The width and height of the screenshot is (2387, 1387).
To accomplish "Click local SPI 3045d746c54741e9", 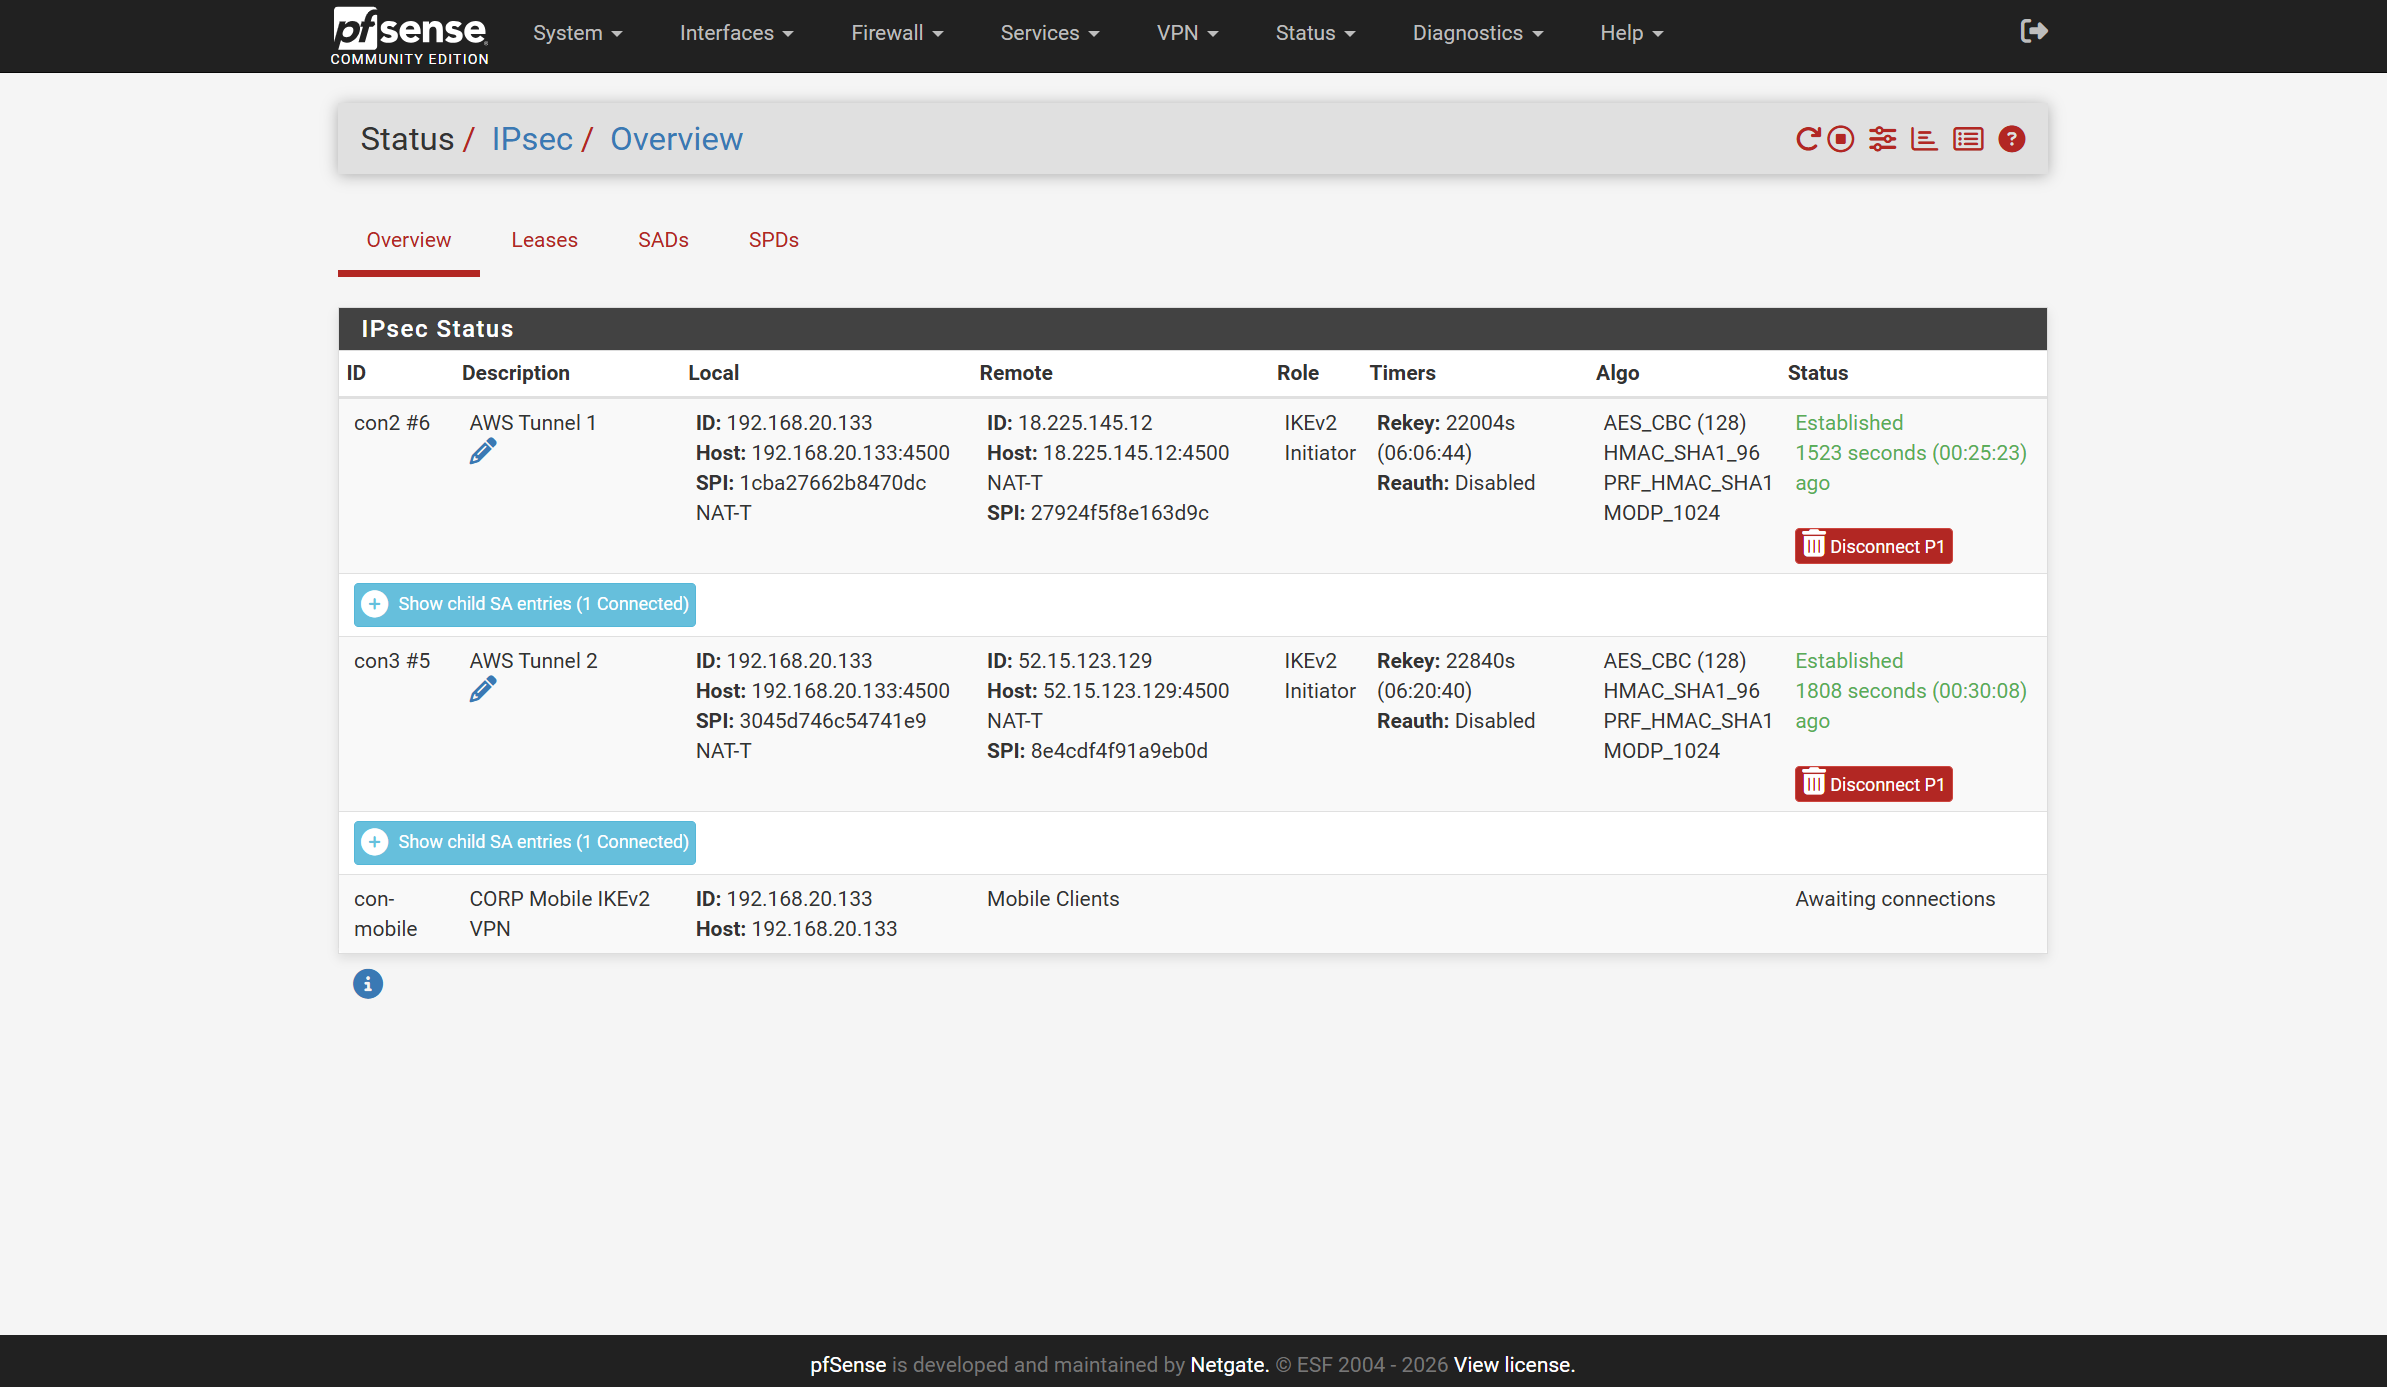I will pyautogui.click(x=833, y=721).
